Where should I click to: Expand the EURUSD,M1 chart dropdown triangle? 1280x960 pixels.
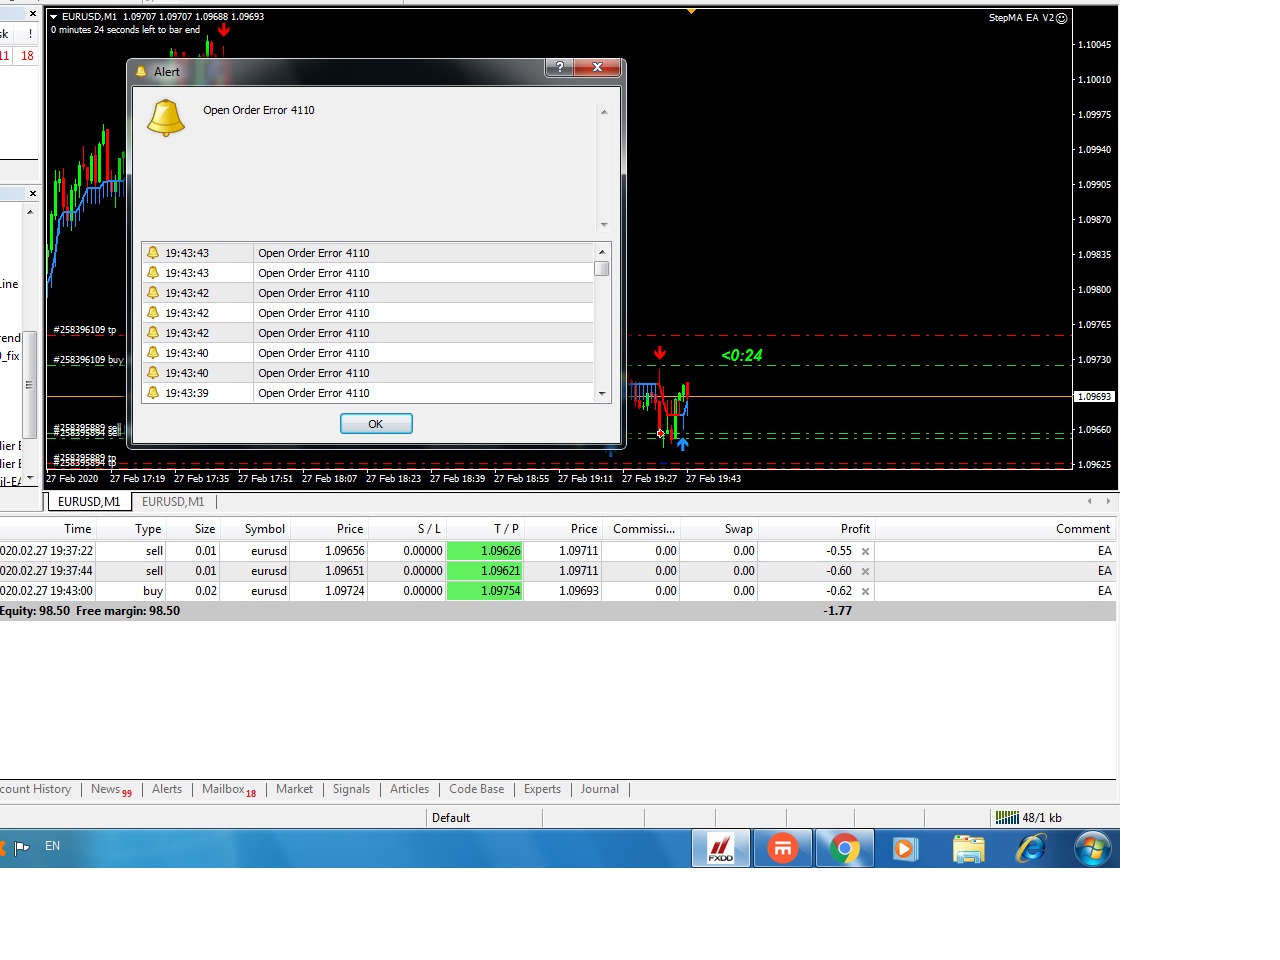click(x=54, y=17)
